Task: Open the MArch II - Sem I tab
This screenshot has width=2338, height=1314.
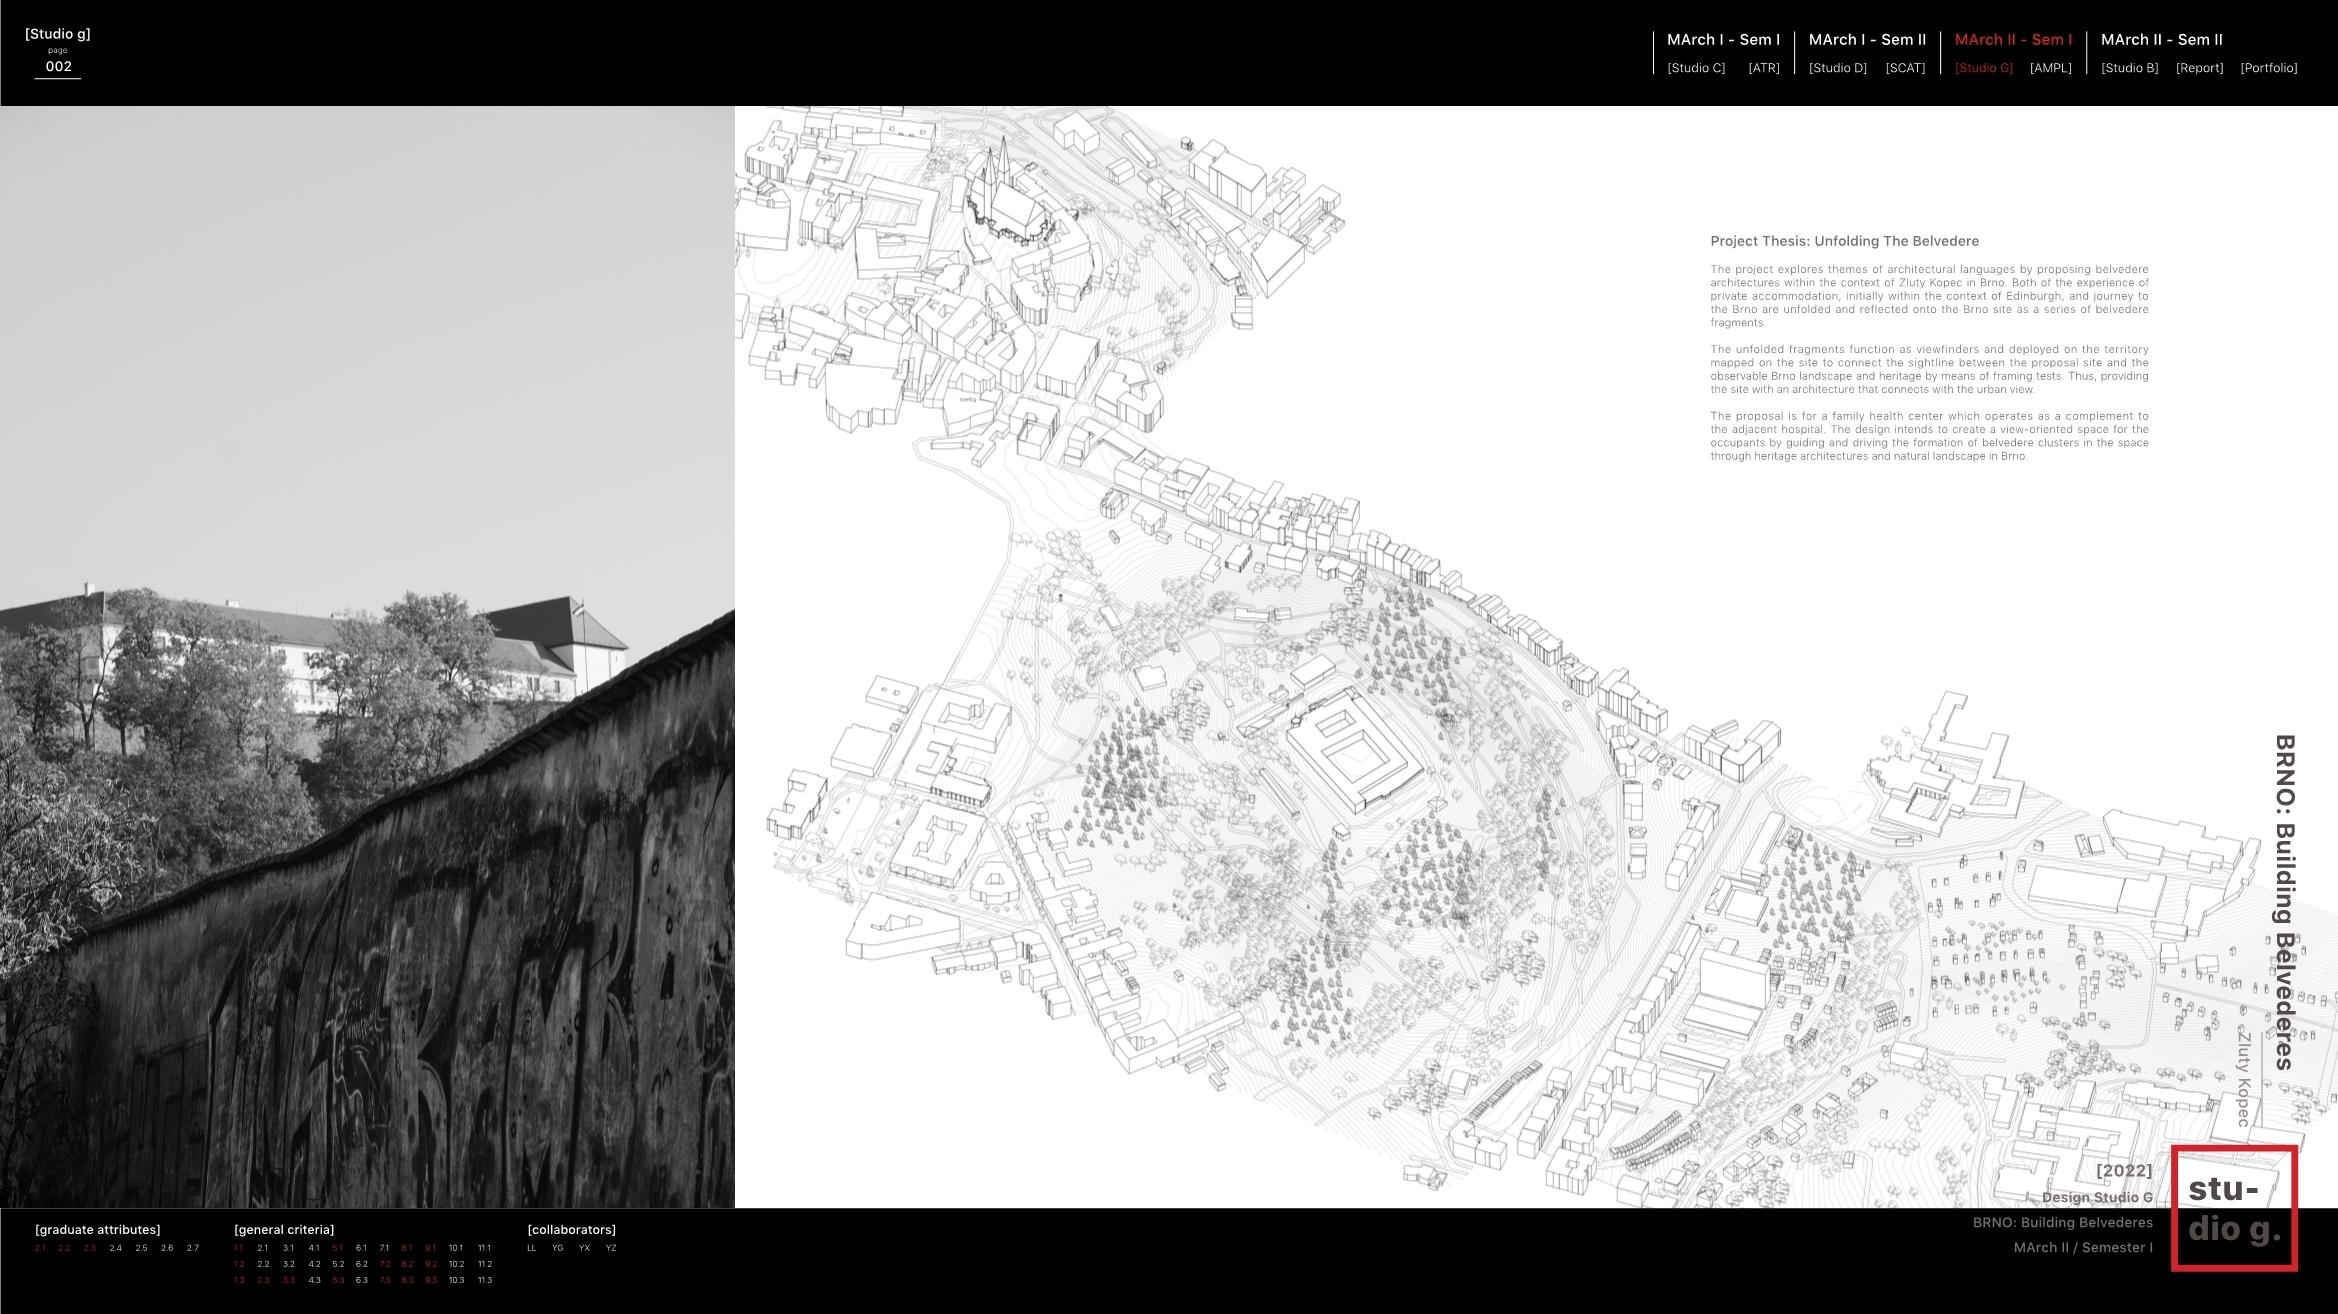Action: pos(2013,40)
